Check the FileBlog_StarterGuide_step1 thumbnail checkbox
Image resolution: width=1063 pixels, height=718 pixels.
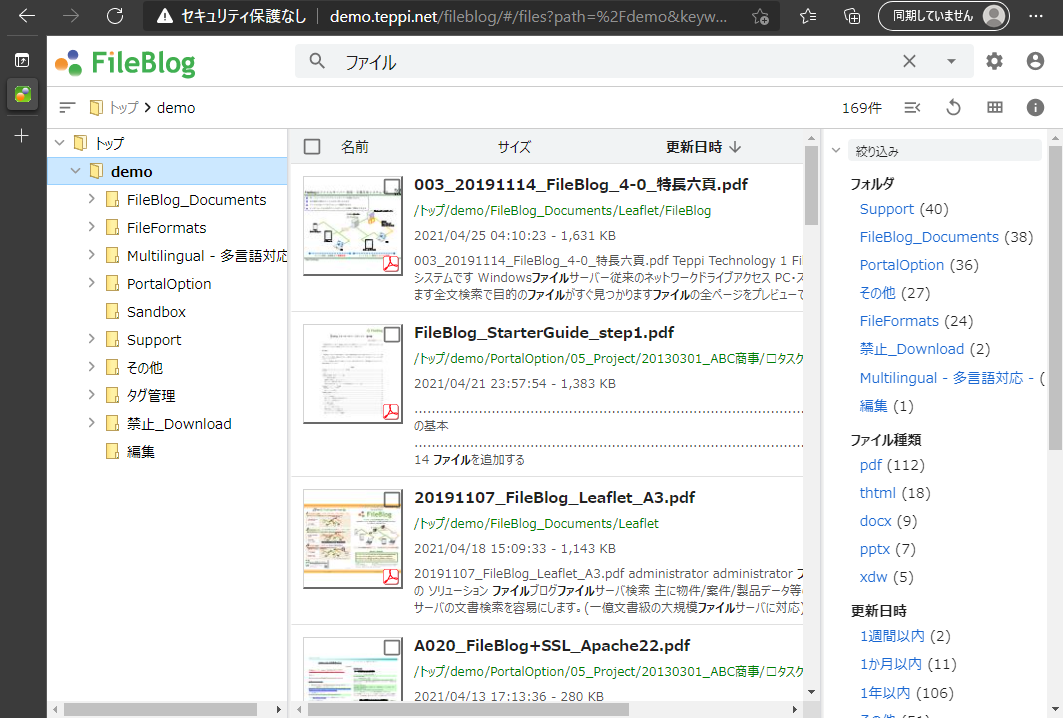coord(392,334)
